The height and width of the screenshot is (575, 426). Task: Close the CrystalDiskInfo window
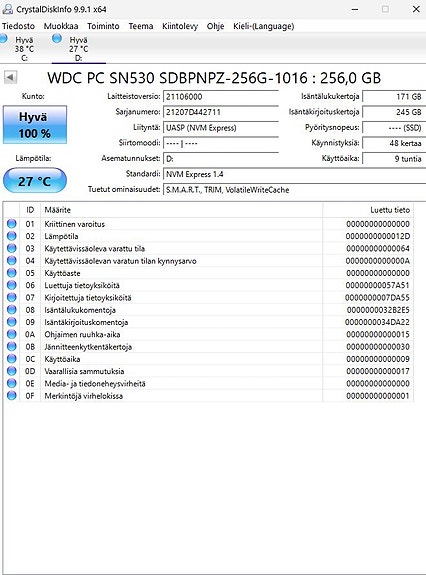click(416, 9)
